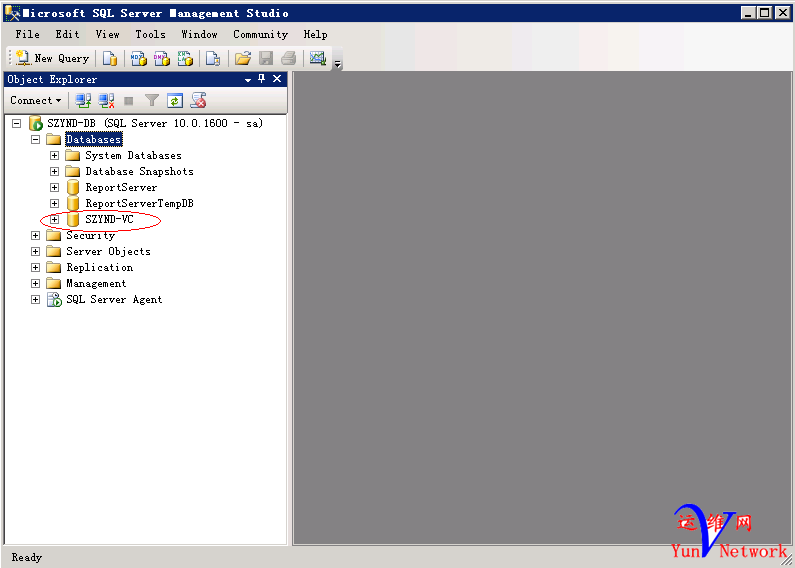Expand the ReportServerTempDB database node
The image size is (795, 568).
(54, 203)
